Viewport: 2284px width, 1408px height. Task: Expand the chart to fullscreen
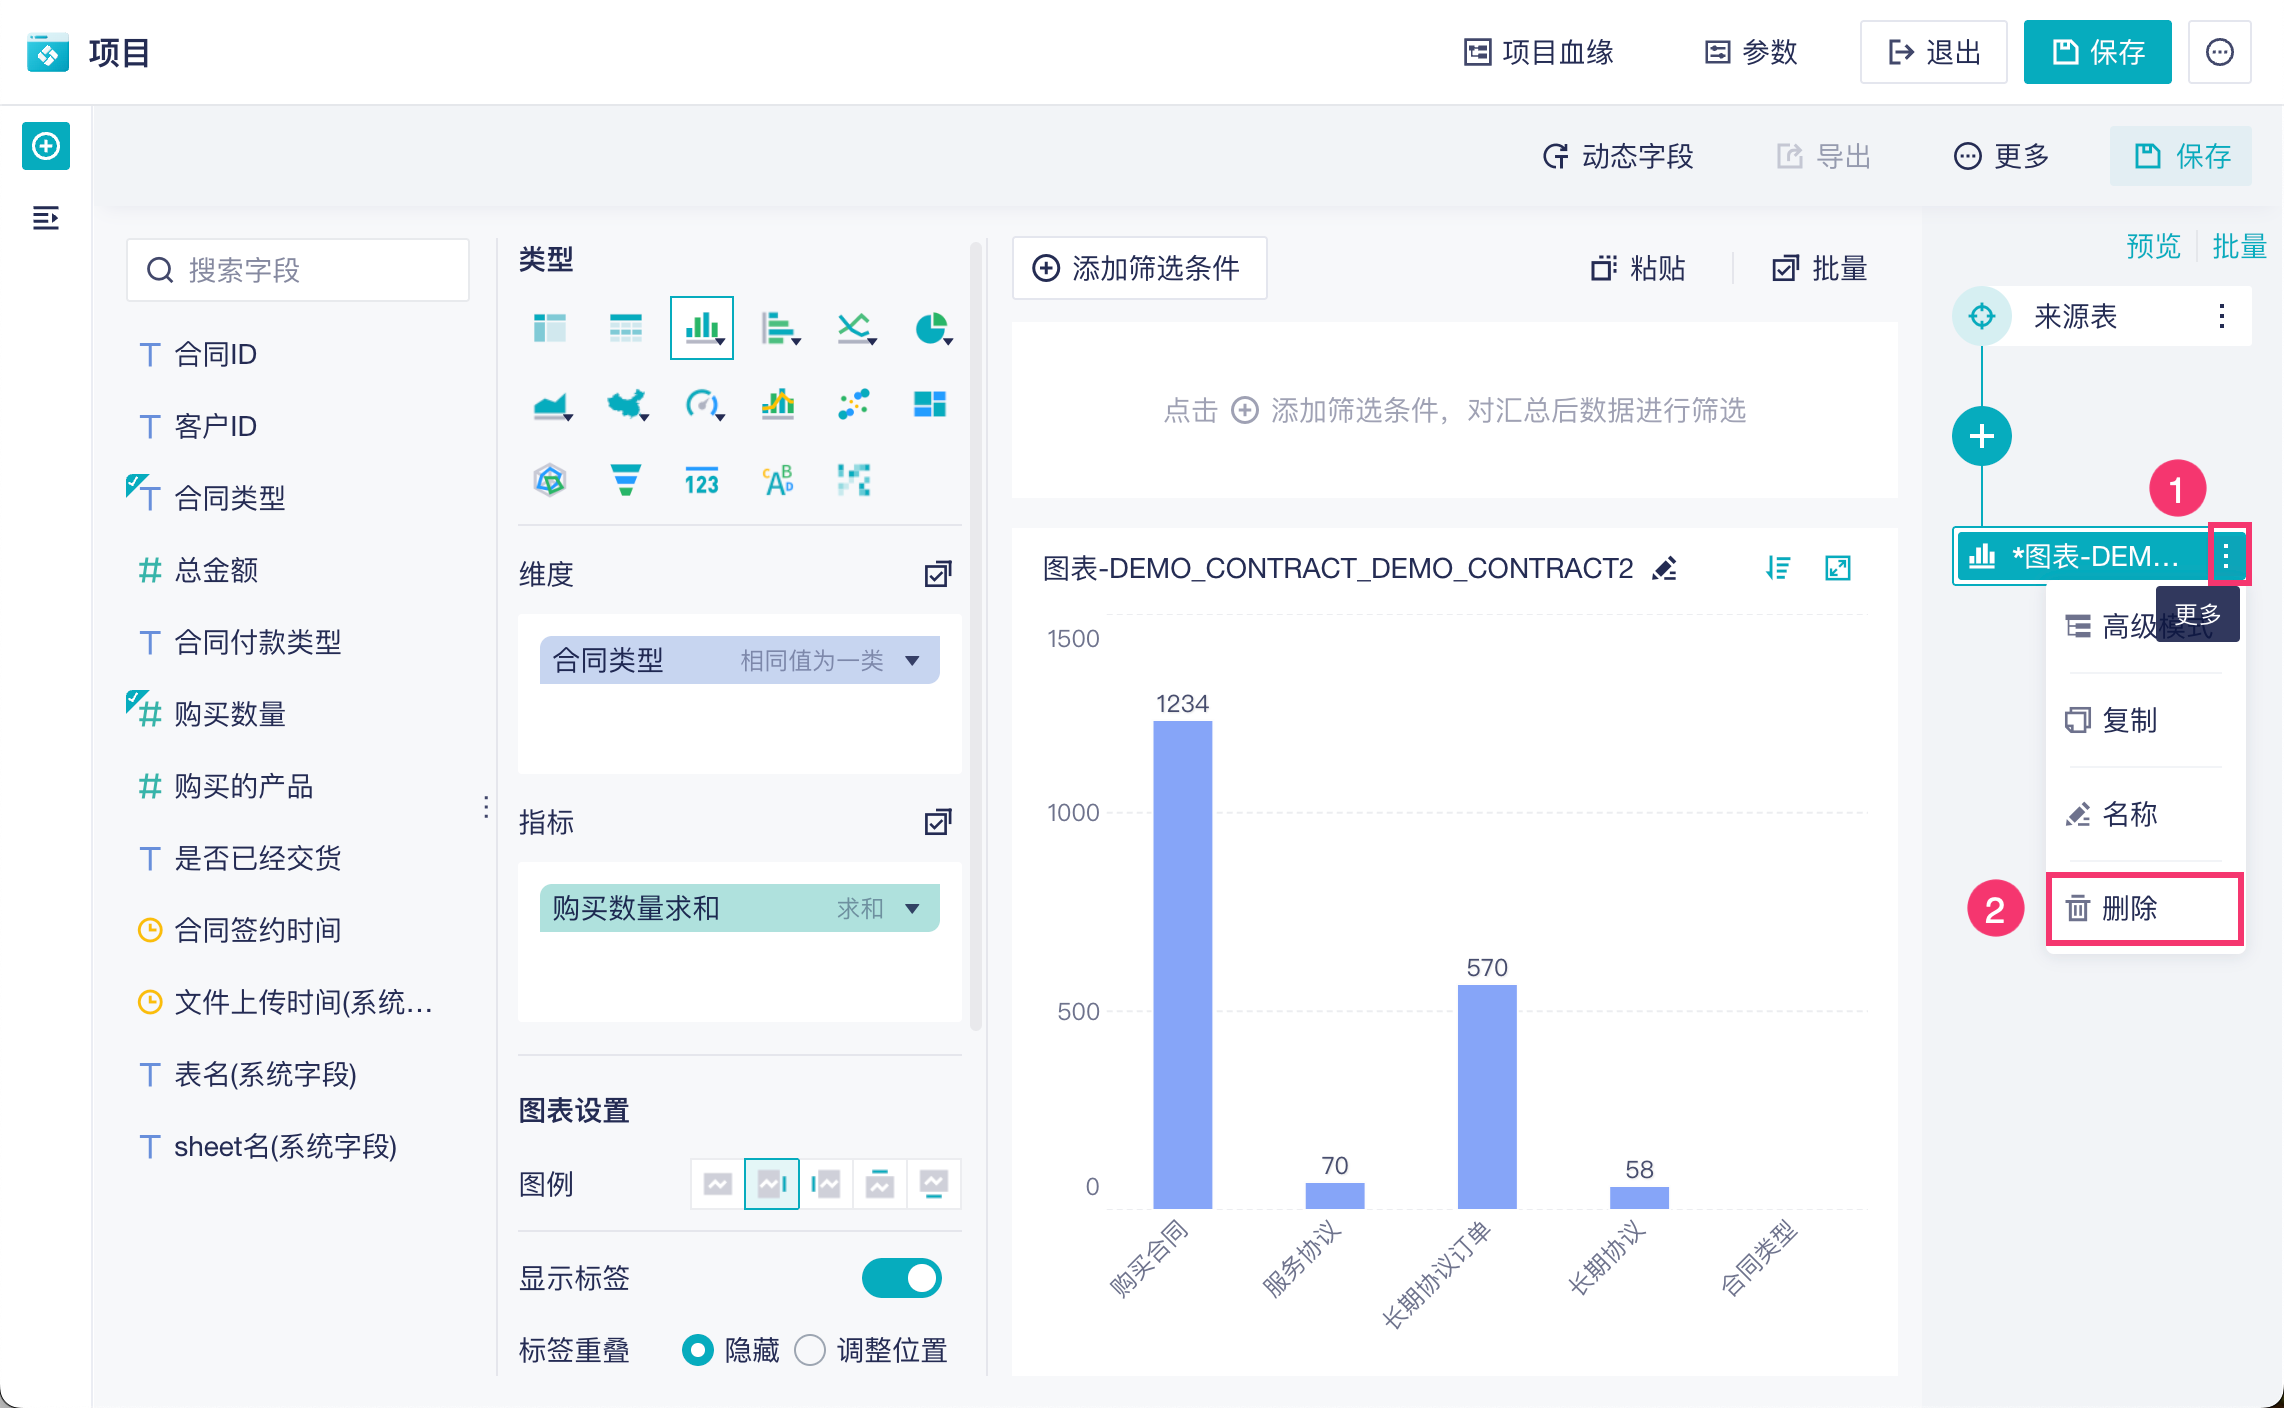pos(1838,569)
